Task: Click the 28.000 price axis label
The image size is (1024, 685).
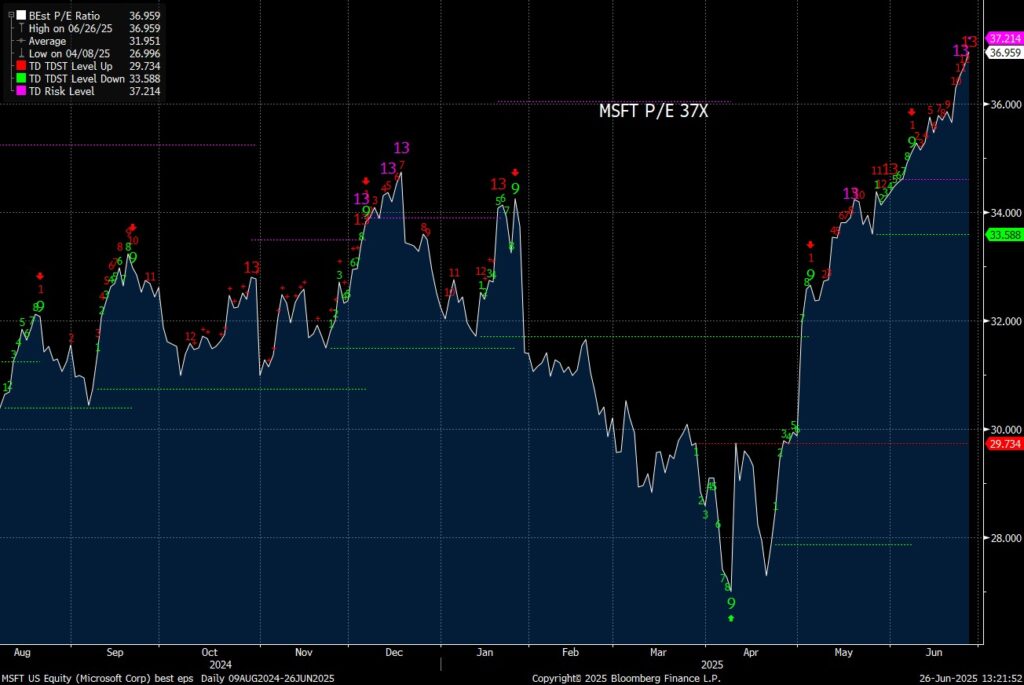Action: (1004, 538)
